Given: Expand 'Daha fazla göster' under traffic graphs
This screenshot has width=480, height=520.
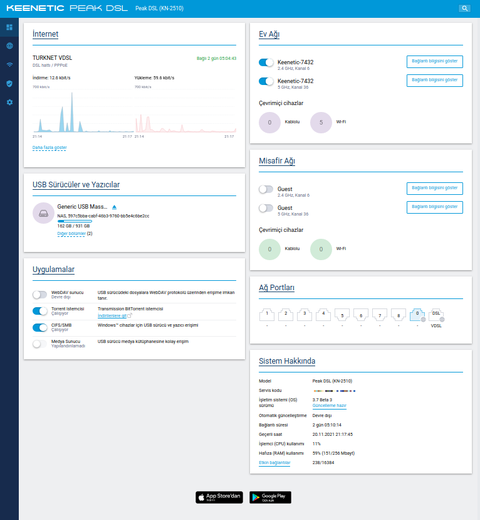Looking at the screenshot, I should coord(50,148).
